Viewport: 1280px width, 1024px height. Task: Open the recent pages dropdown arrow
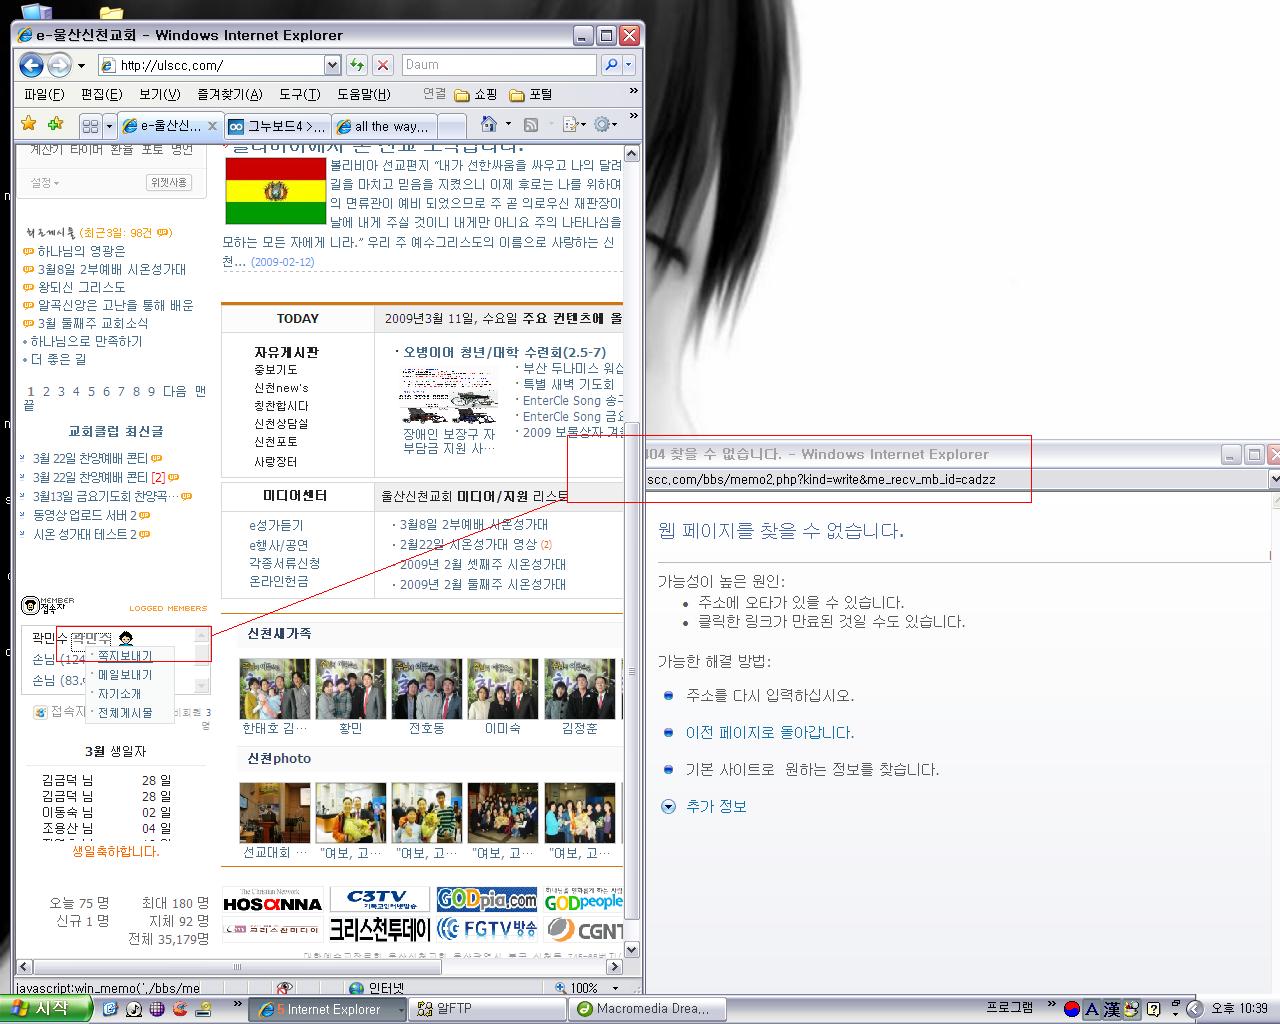[81, 66]
